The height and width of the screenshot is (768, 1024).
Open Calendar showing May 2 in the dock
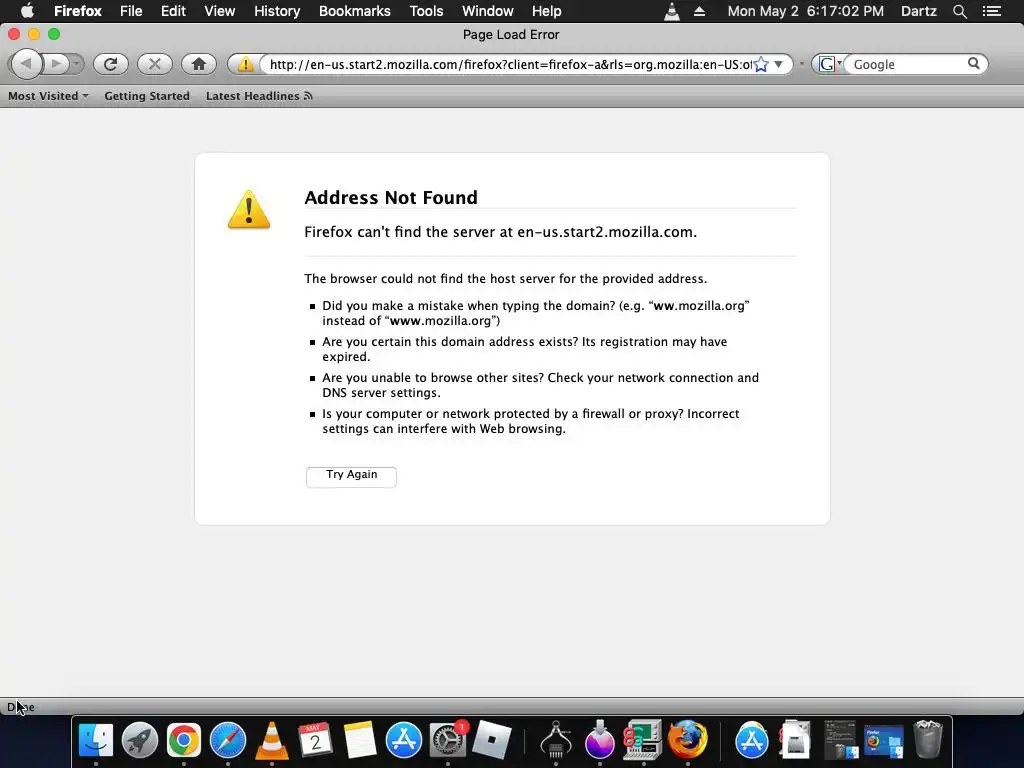tap(315, 741)
